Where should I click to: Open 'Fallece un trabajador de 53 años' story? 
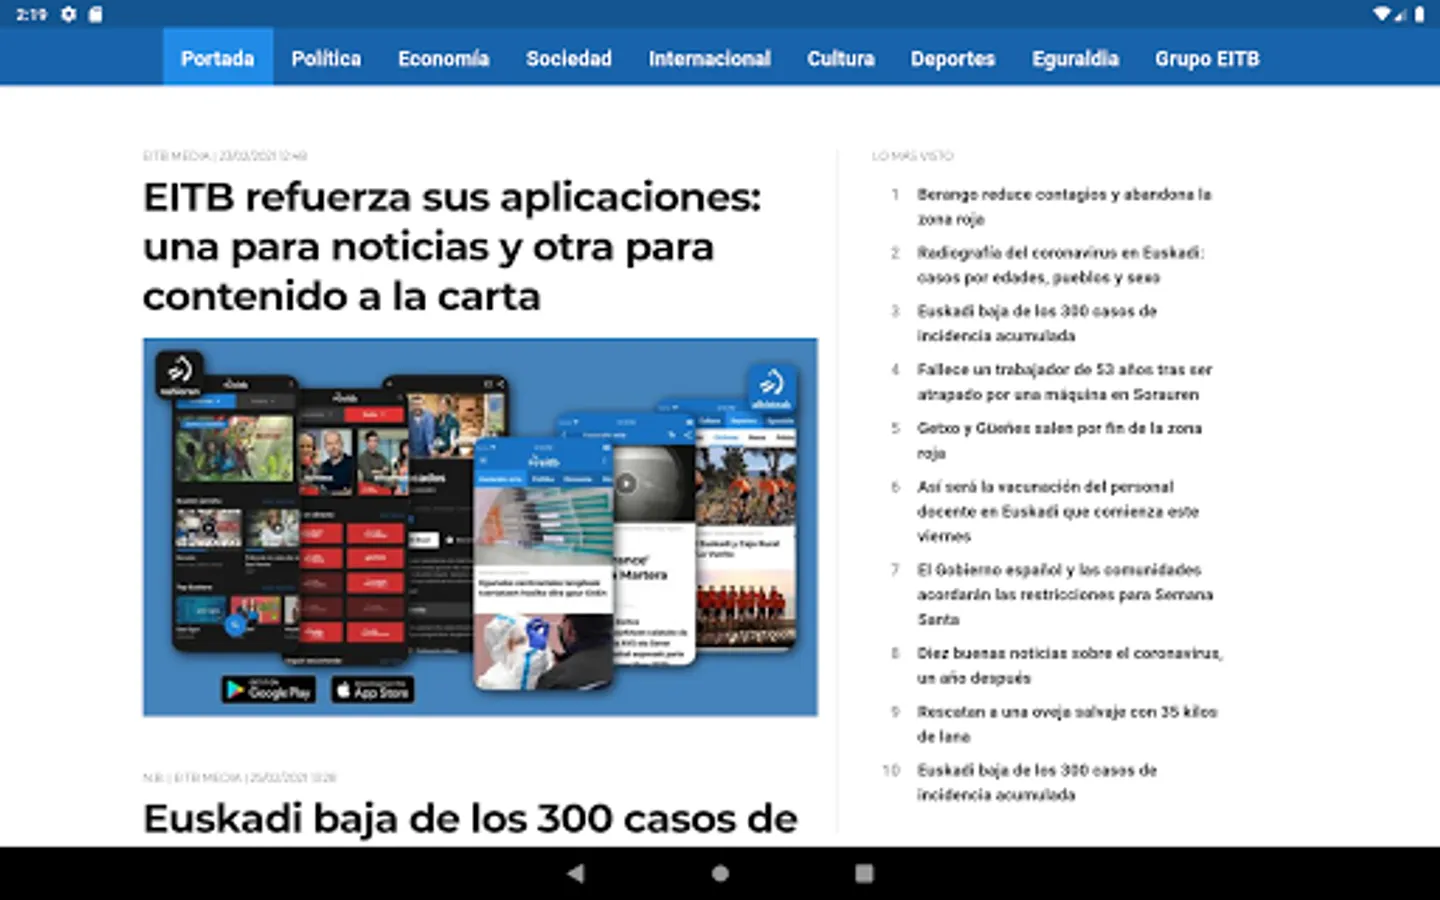tap(1064, 382)
